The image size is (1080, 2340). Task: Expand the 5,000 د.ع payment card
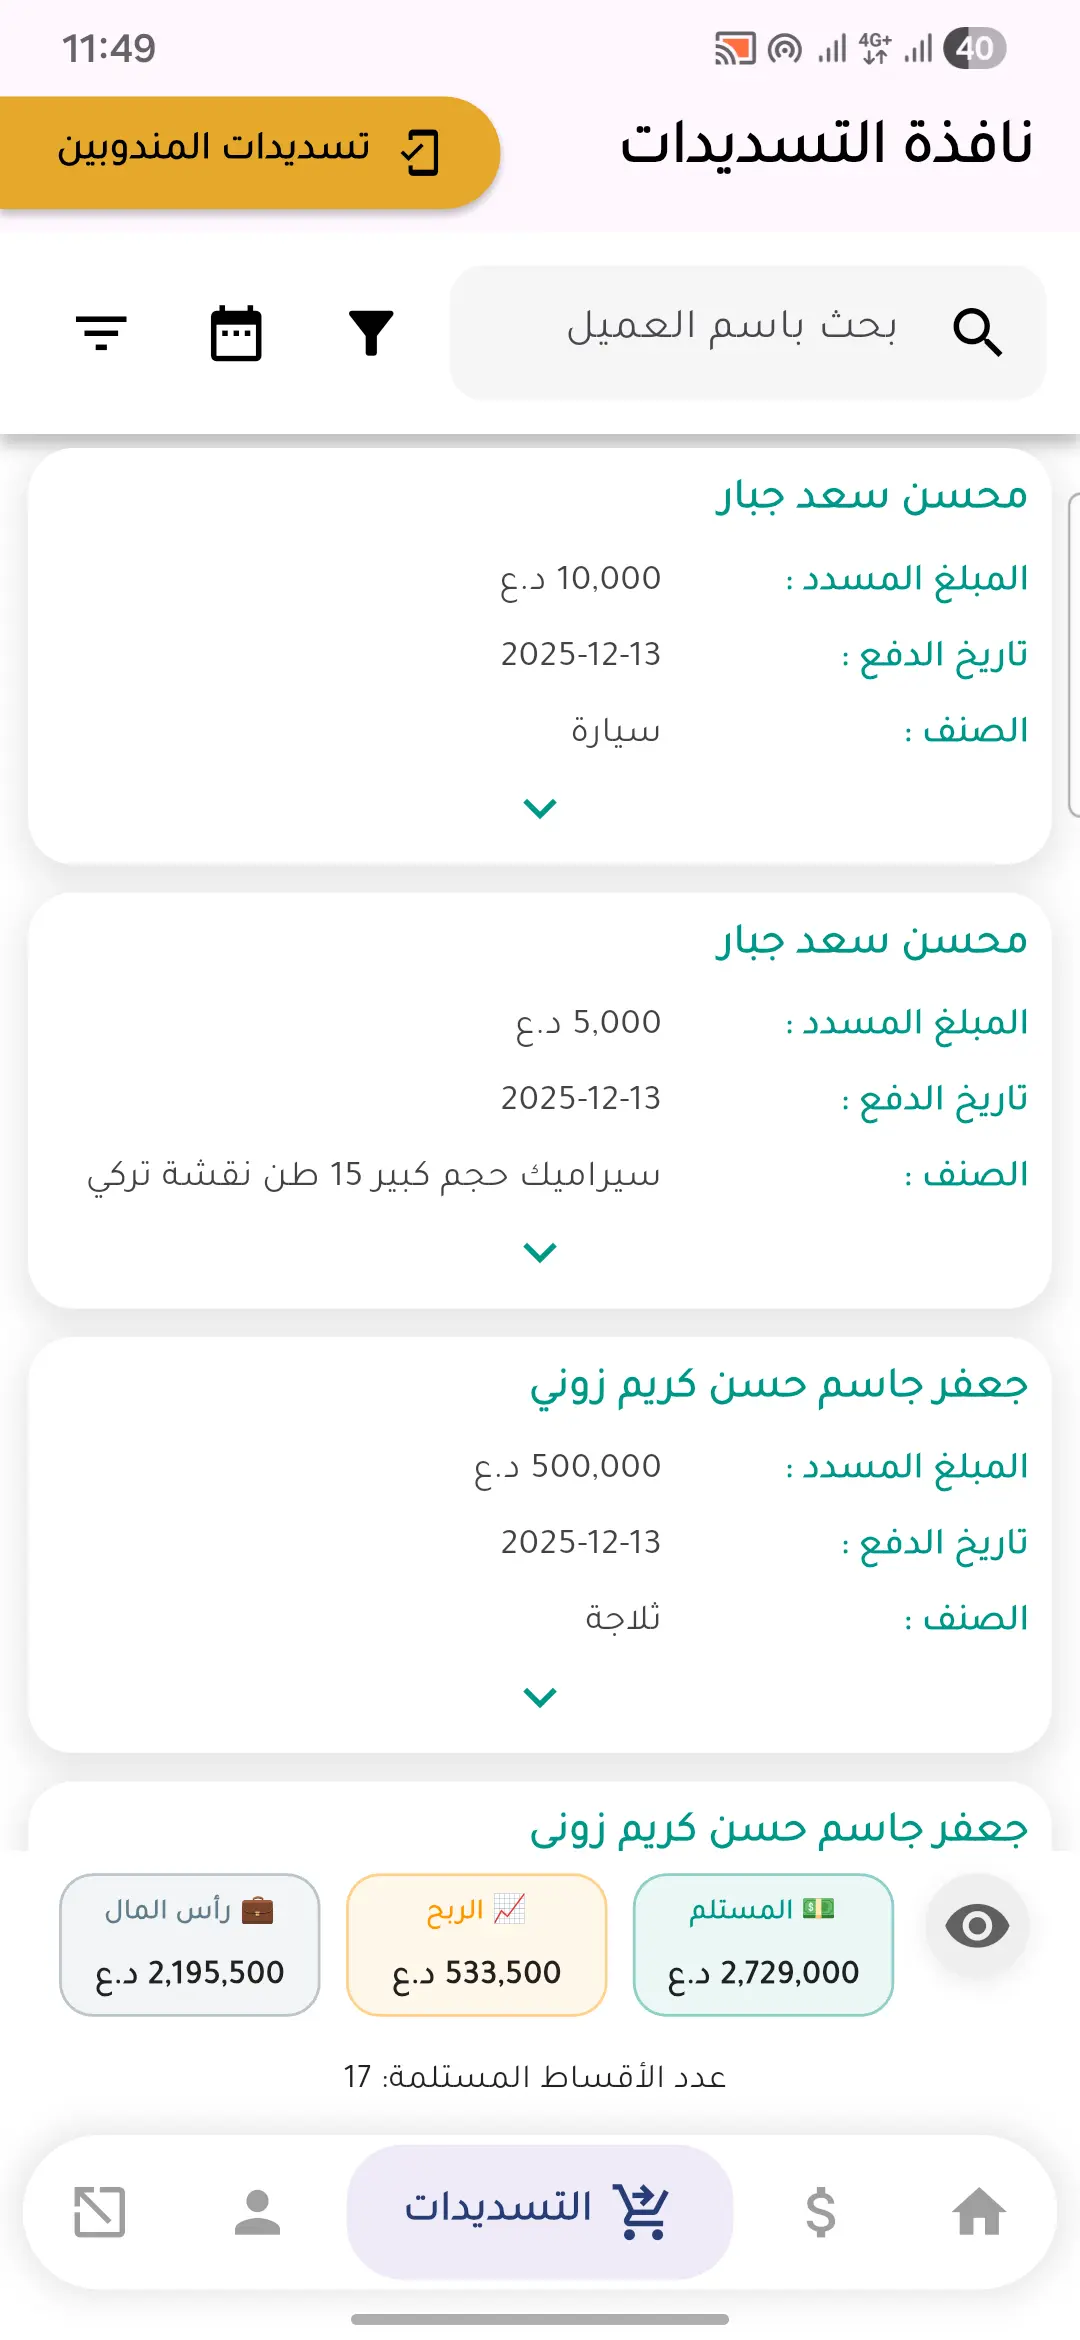[x=540, y=1252]
